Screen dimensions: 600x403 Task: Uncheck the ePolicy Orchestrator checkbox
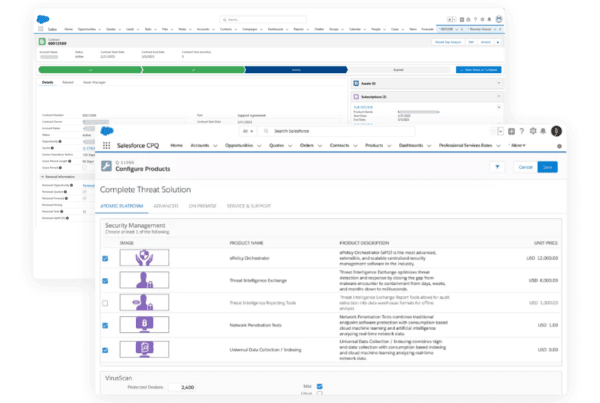tap(105, 259)
